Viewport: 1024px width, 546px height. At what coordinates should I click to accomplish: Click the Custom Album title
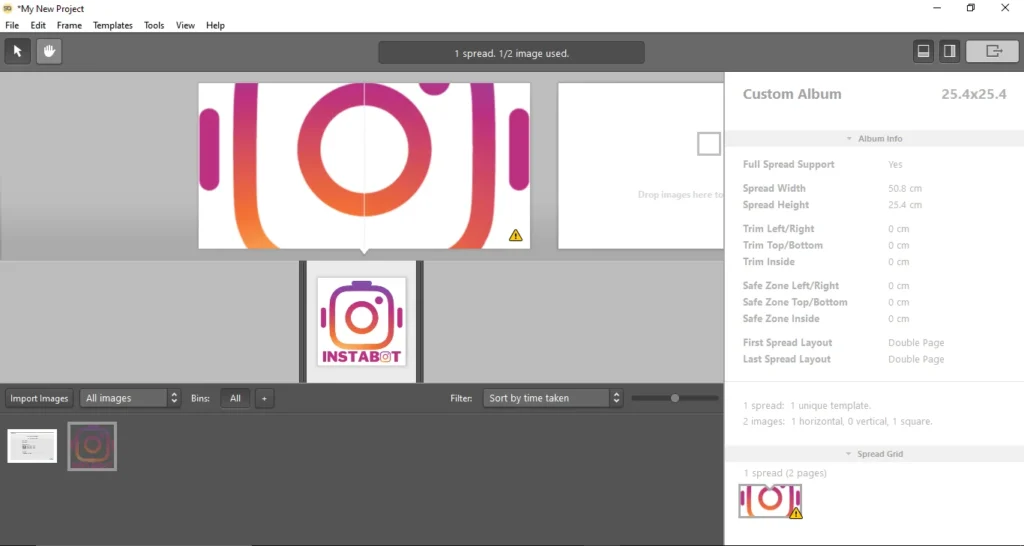coord(792,94)
